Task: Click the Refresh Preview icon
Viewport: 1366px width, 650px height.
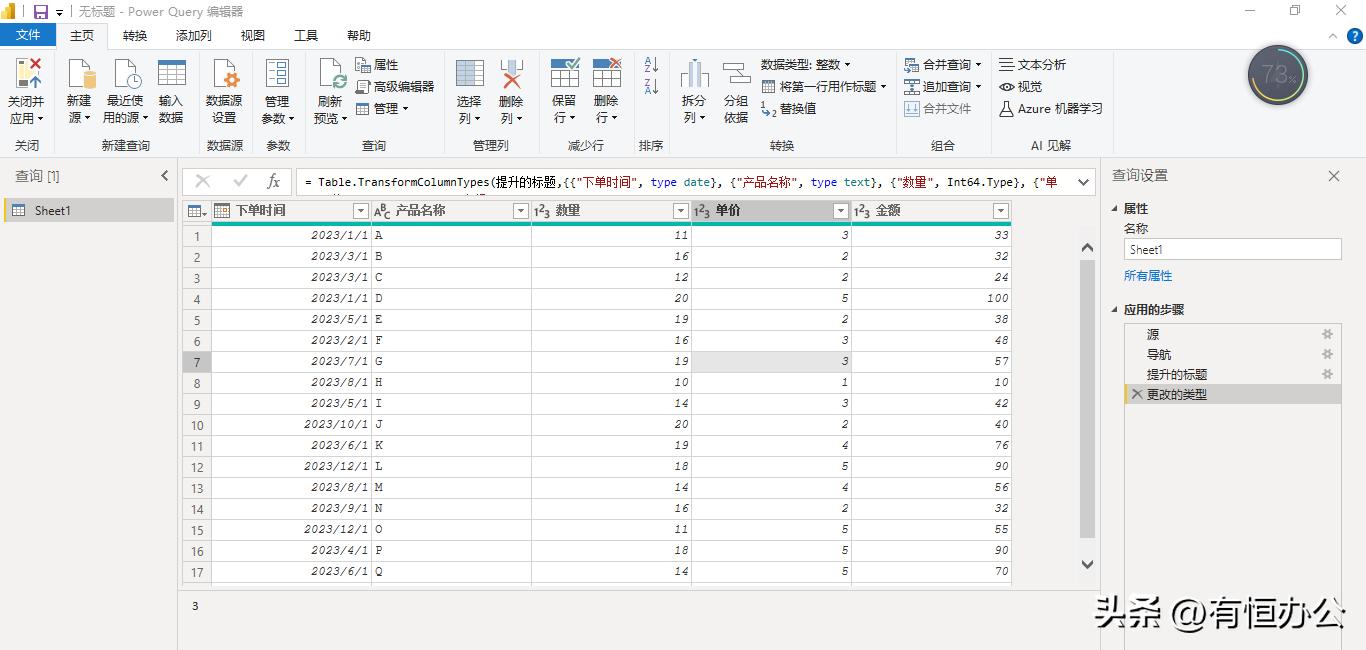Action: (x=330, y=88)
